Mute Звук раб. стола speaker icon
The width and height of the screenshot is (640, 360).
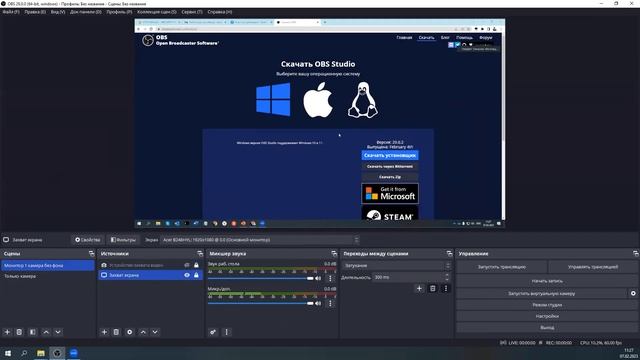point(318,278)
